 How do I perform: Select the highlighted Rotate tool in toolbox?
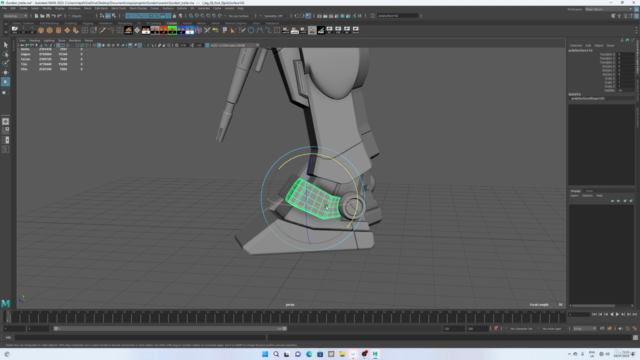(5, 82)
